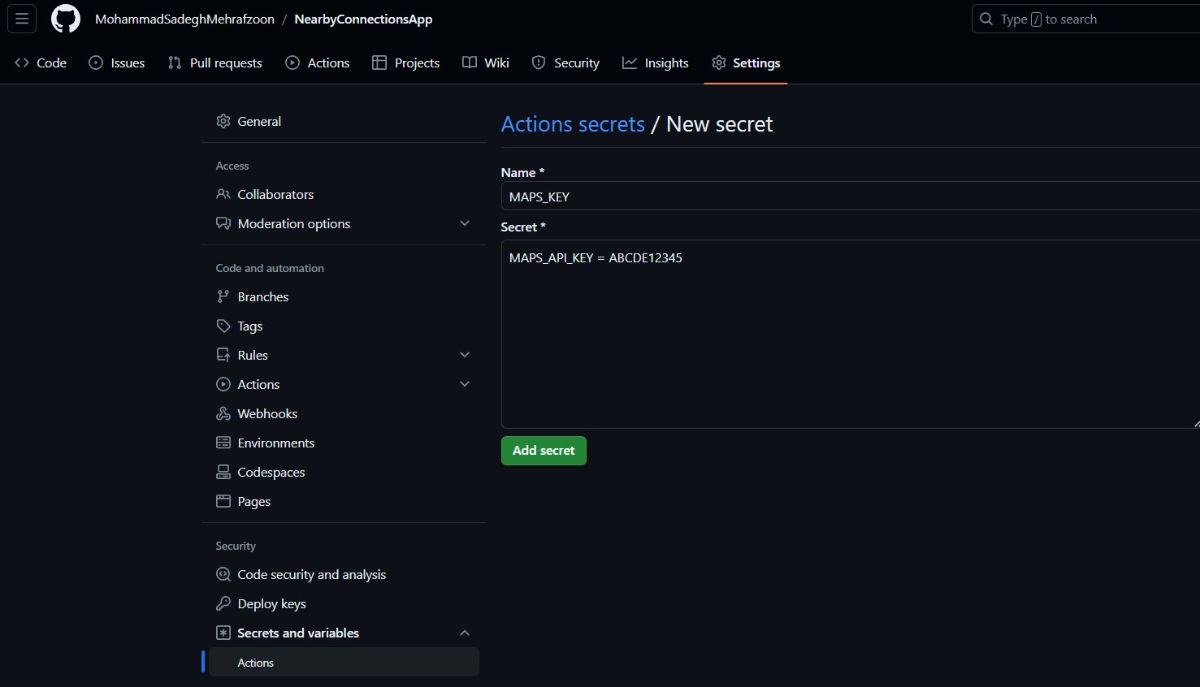
Task: Click the Name field containing MAPS_KEY
Action: coord(850,196)
